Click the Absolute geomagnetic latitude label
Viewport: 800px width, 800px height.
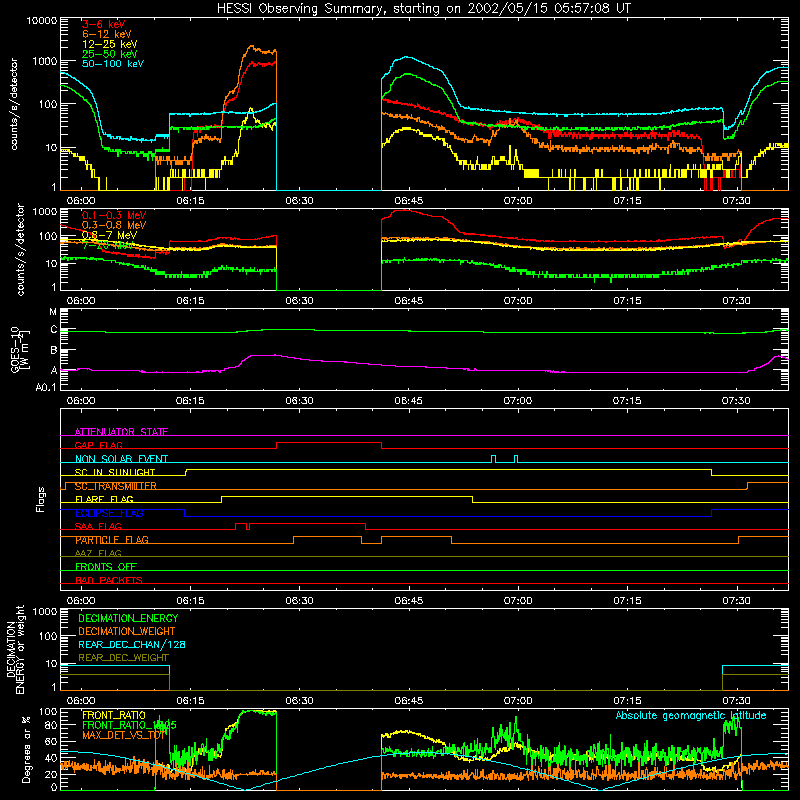691,715
